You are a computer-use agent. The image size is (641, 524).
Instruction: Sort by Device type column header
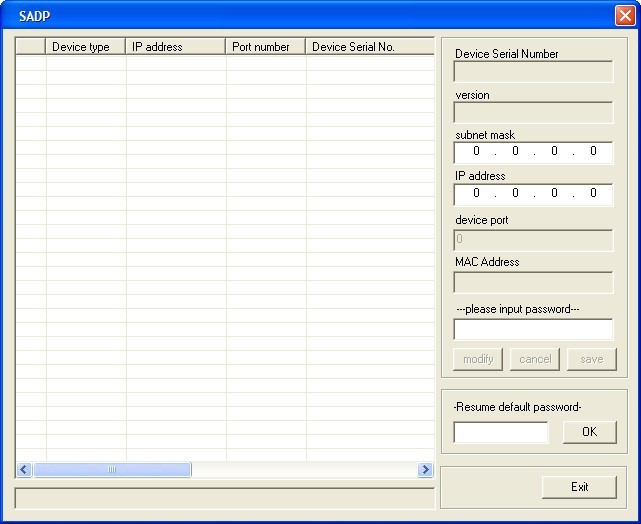85,47
